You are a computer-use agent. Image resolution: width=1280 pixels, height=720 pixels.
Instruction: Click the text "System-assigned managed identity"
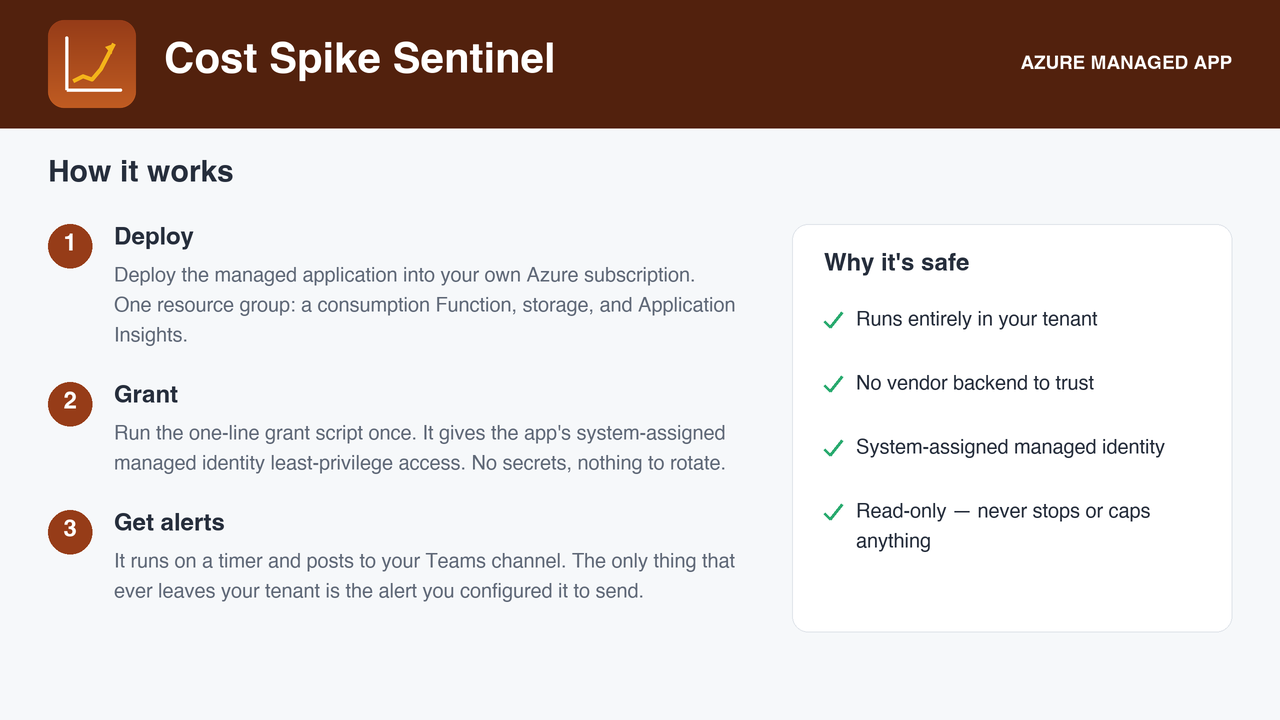[x=1010, y=447]
